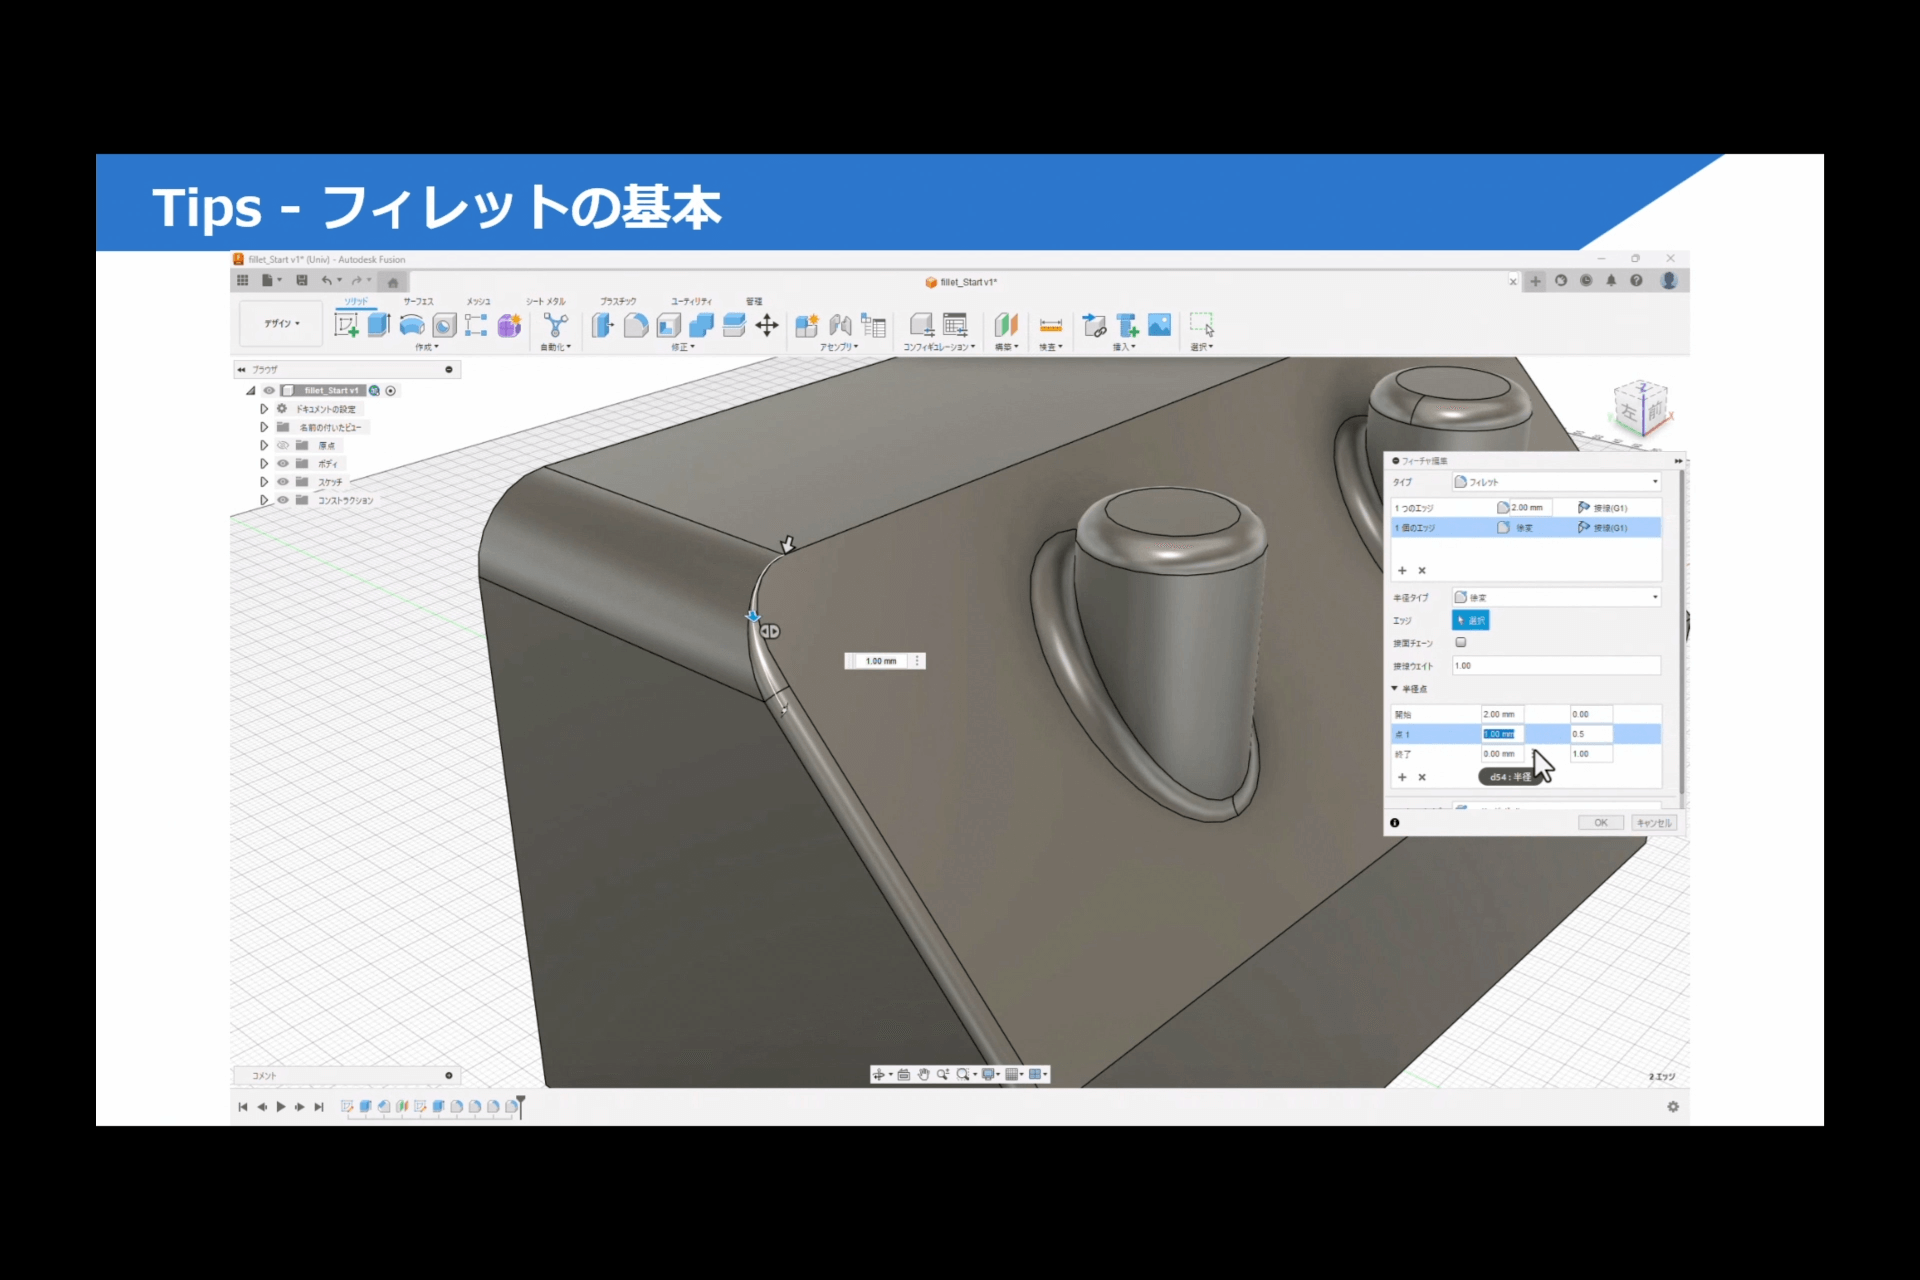
Task: Hide the Construction folder
Action: [x=283, y=500]
